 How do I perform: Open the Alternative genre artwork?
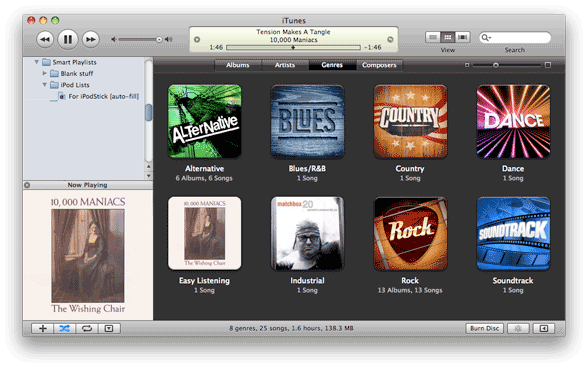coord(205,121)
